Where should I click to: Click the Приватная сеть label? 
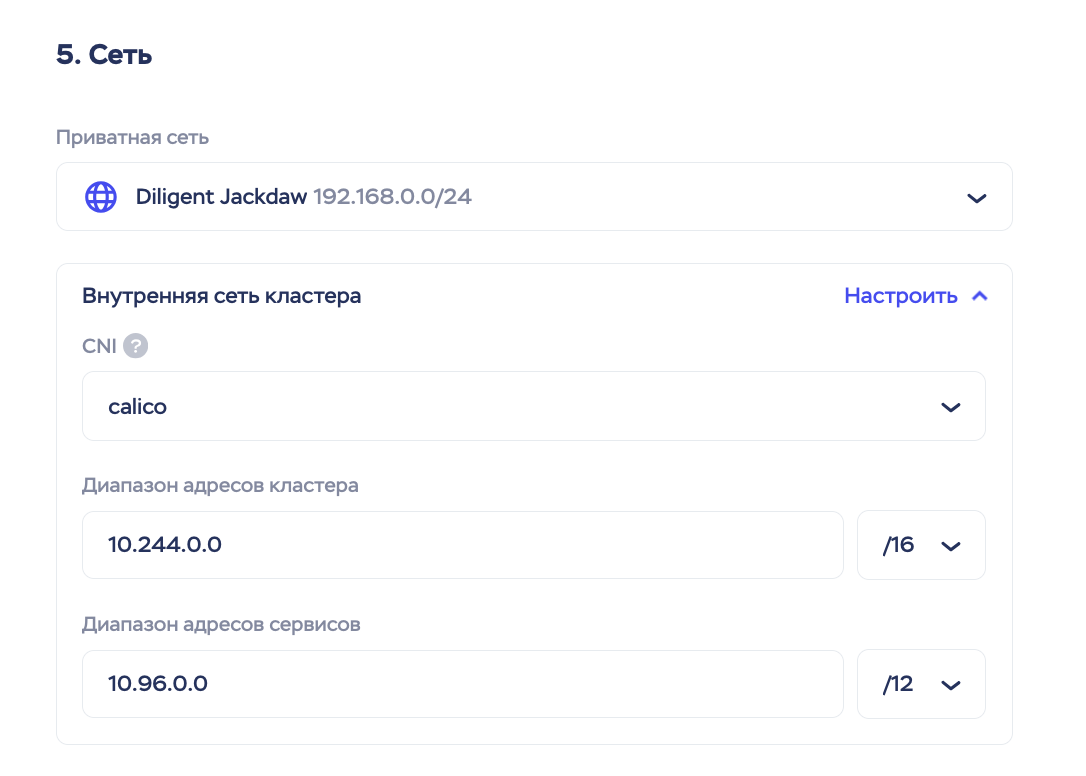coord(132,137)
